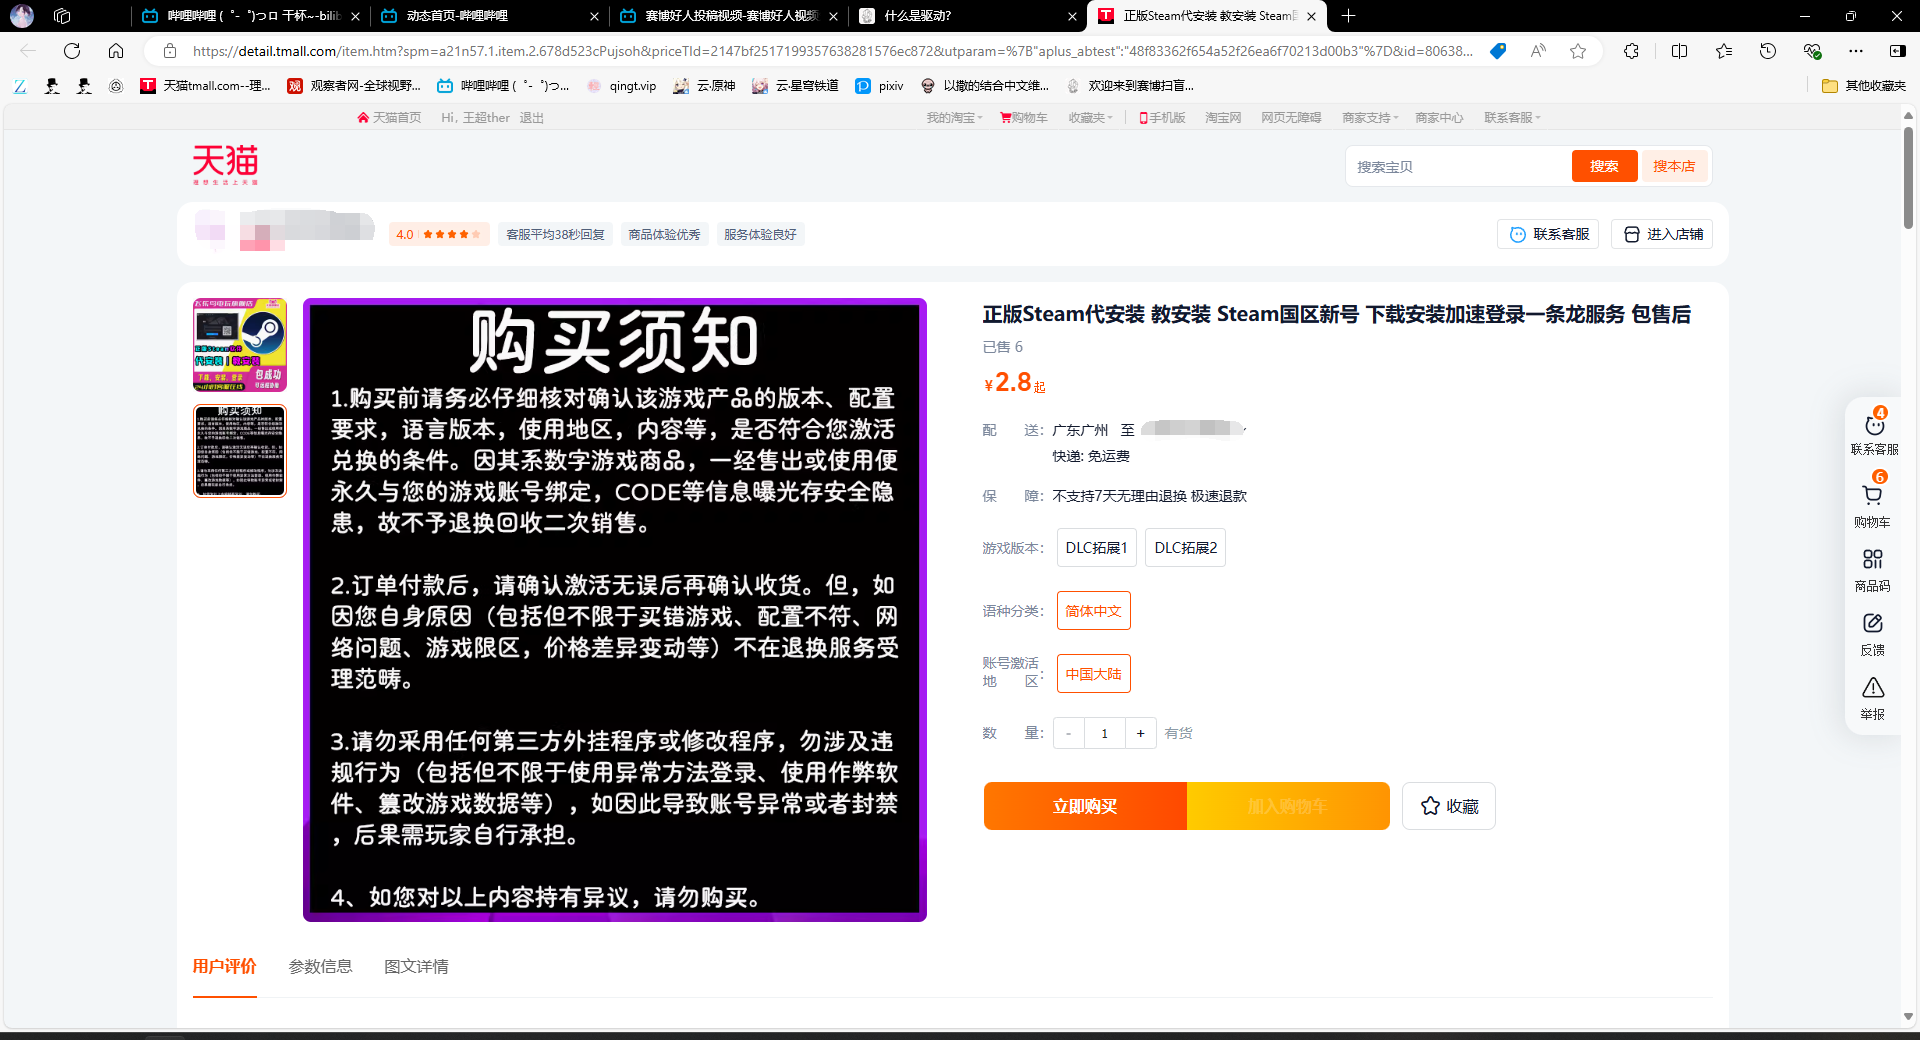
Task: Increase quantity with the plus stepper
Action: [1140, 733]
